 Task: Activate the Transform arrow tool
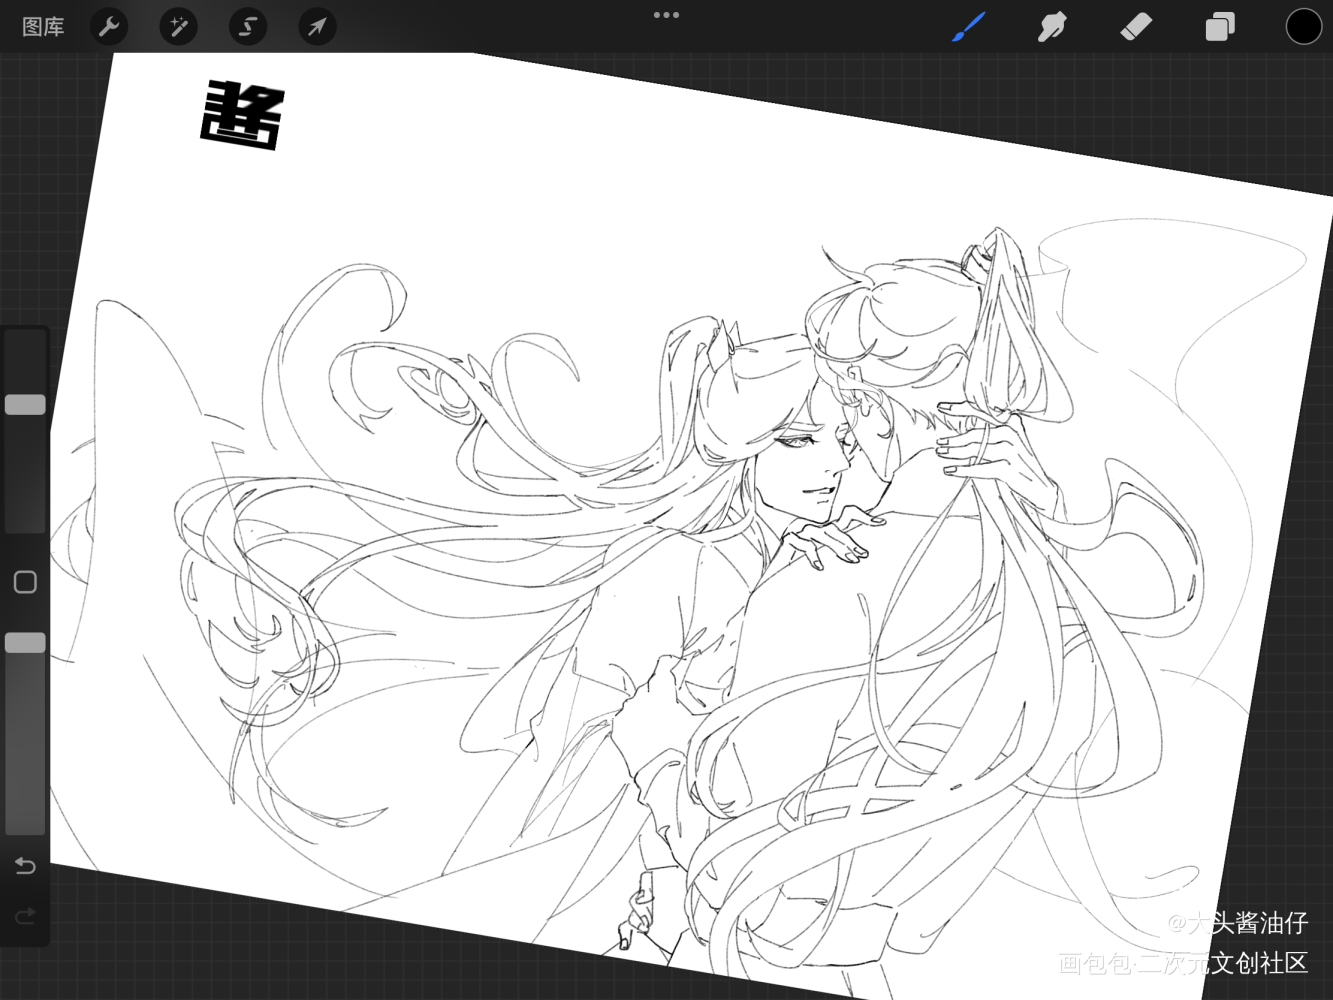click(x=317, y=27)
